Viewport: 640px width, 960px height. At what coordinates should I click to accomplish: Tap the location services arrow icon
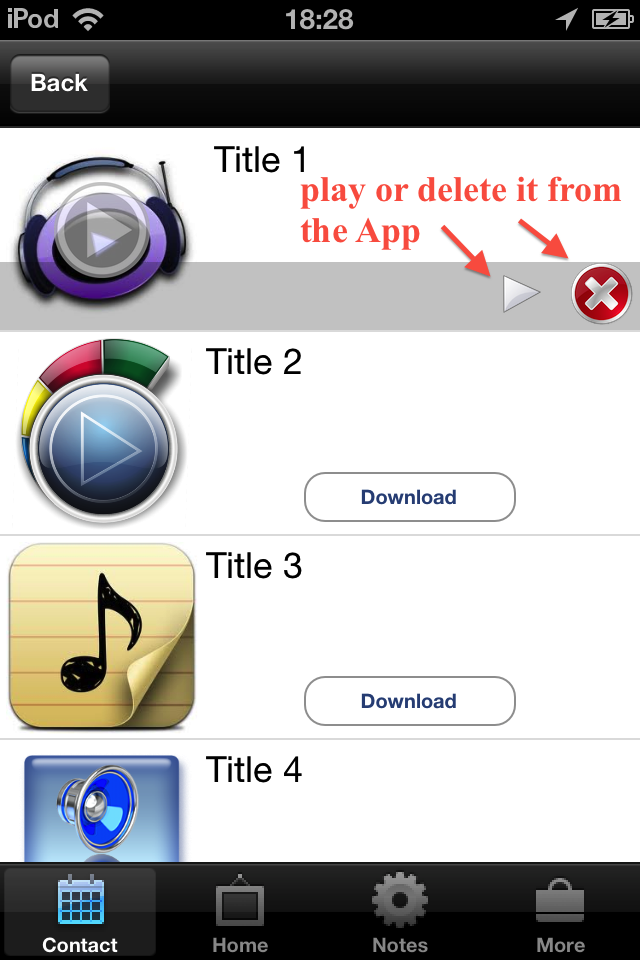pos(567,20)
